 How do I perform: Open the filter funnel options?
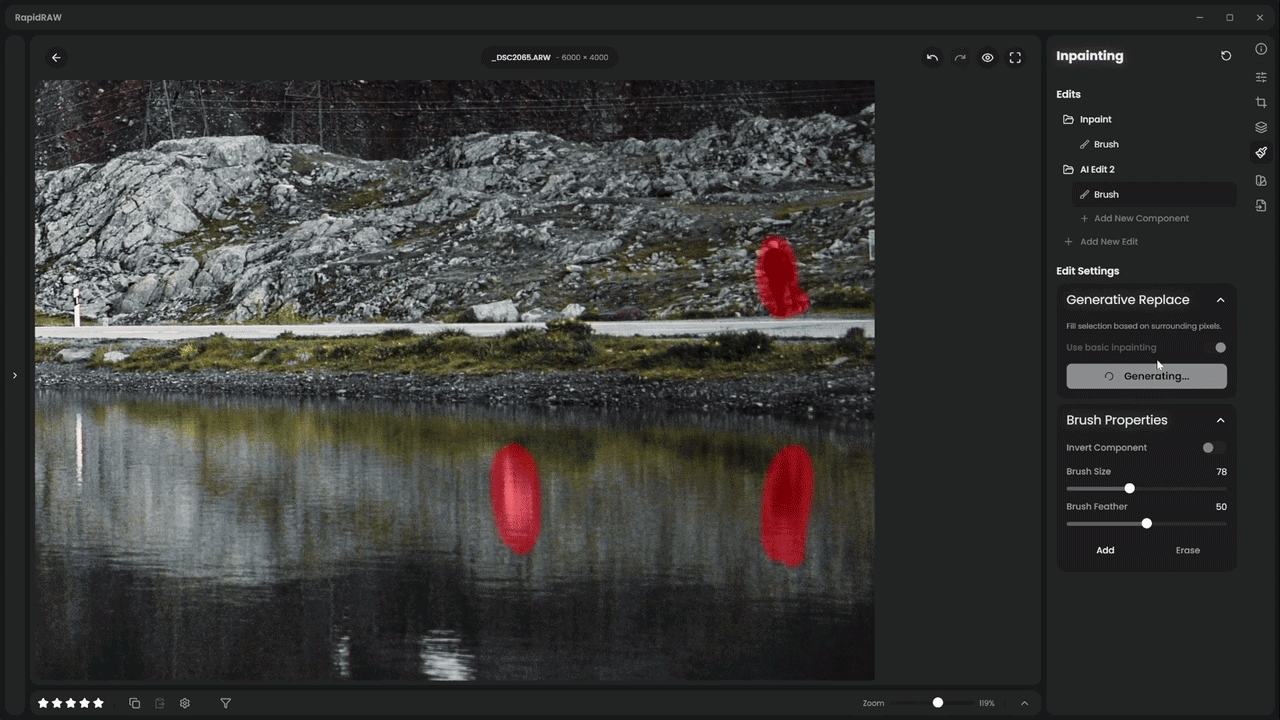(225, 703)
